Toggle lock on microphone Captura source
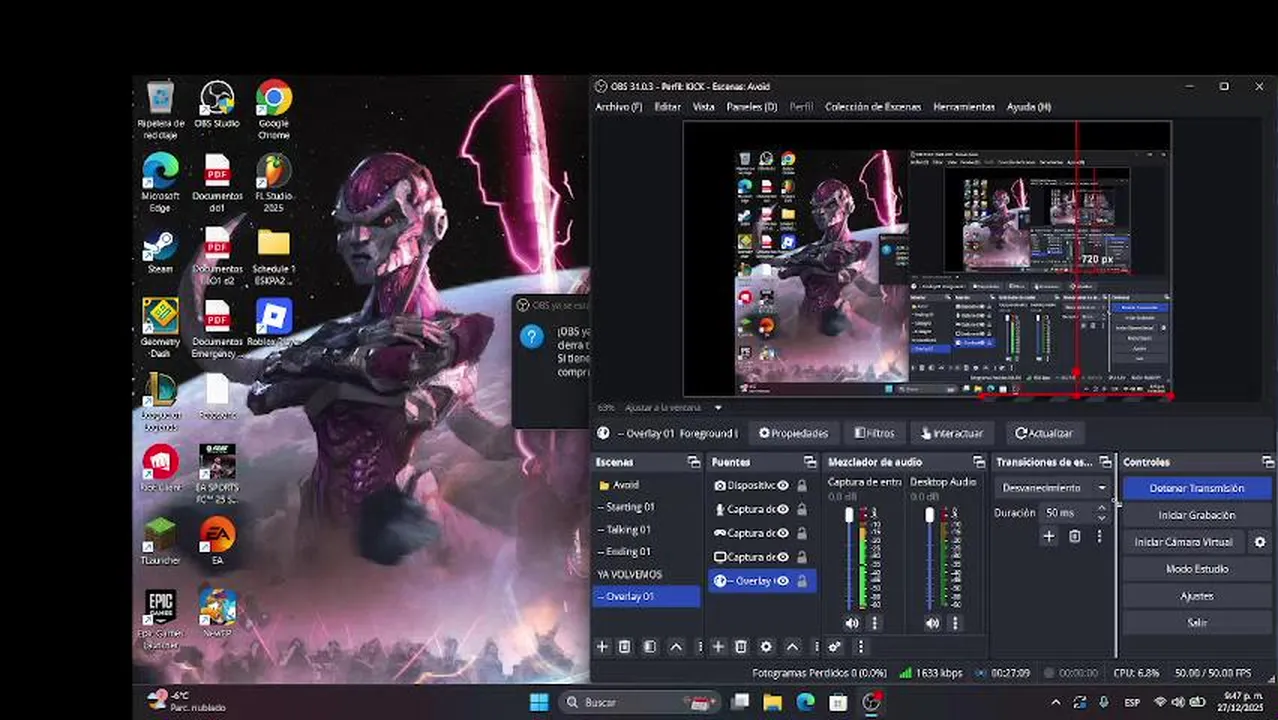1278x720 pixels. pyautogui.click(x=802, y=509)
